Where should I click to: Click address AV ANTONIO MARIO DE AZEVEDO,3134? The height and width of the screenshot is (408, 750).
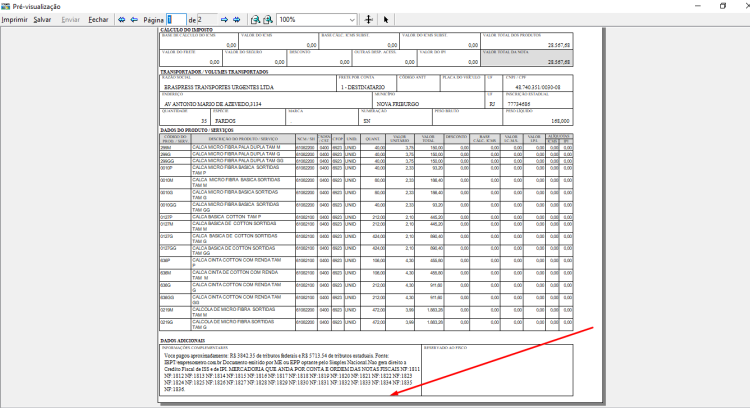point(212,104)
